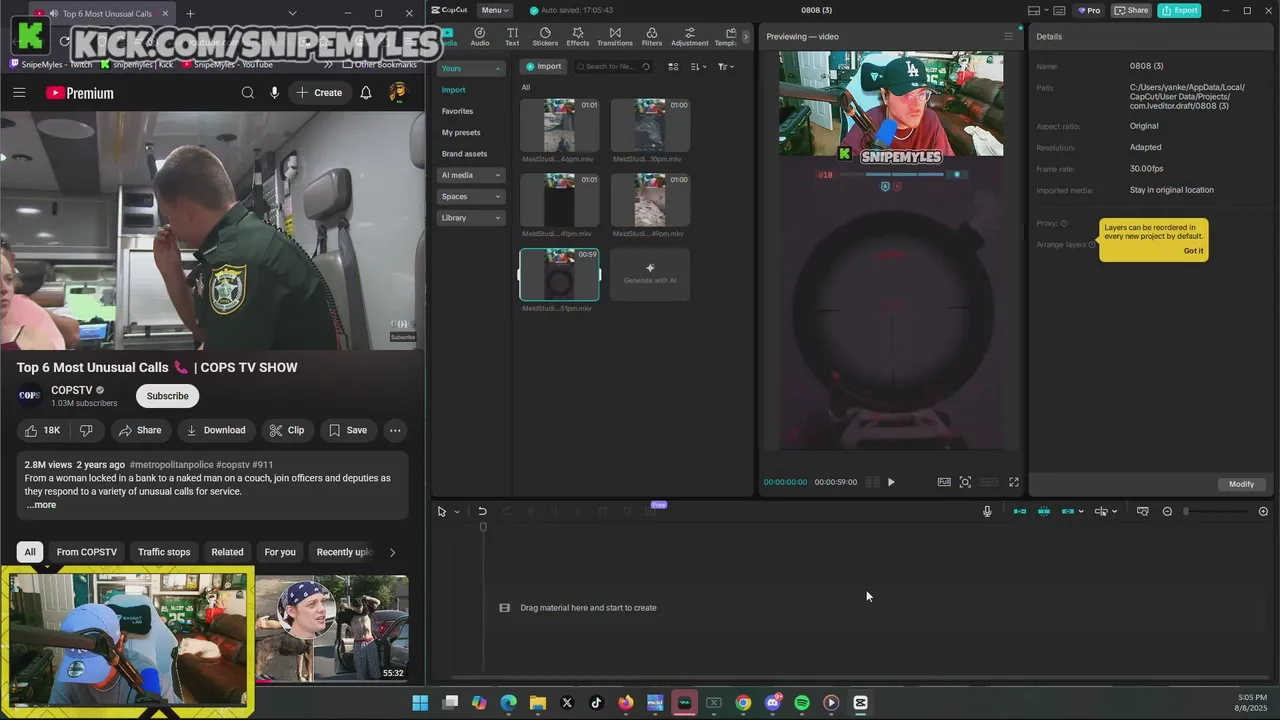This screenshot has width=1280, height=720.
Task: Open the Text tab in CapCut
Action: click(x=512, y=37)
